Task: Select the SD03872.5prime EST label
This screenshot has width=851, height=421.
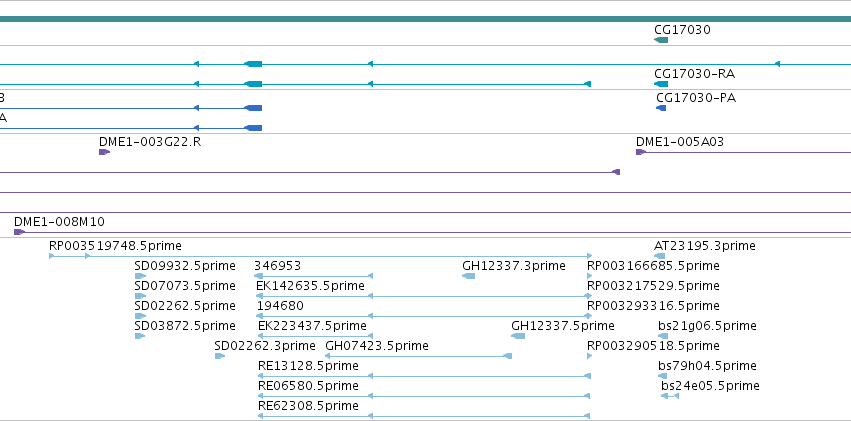Action: click(x=185, y=326)
